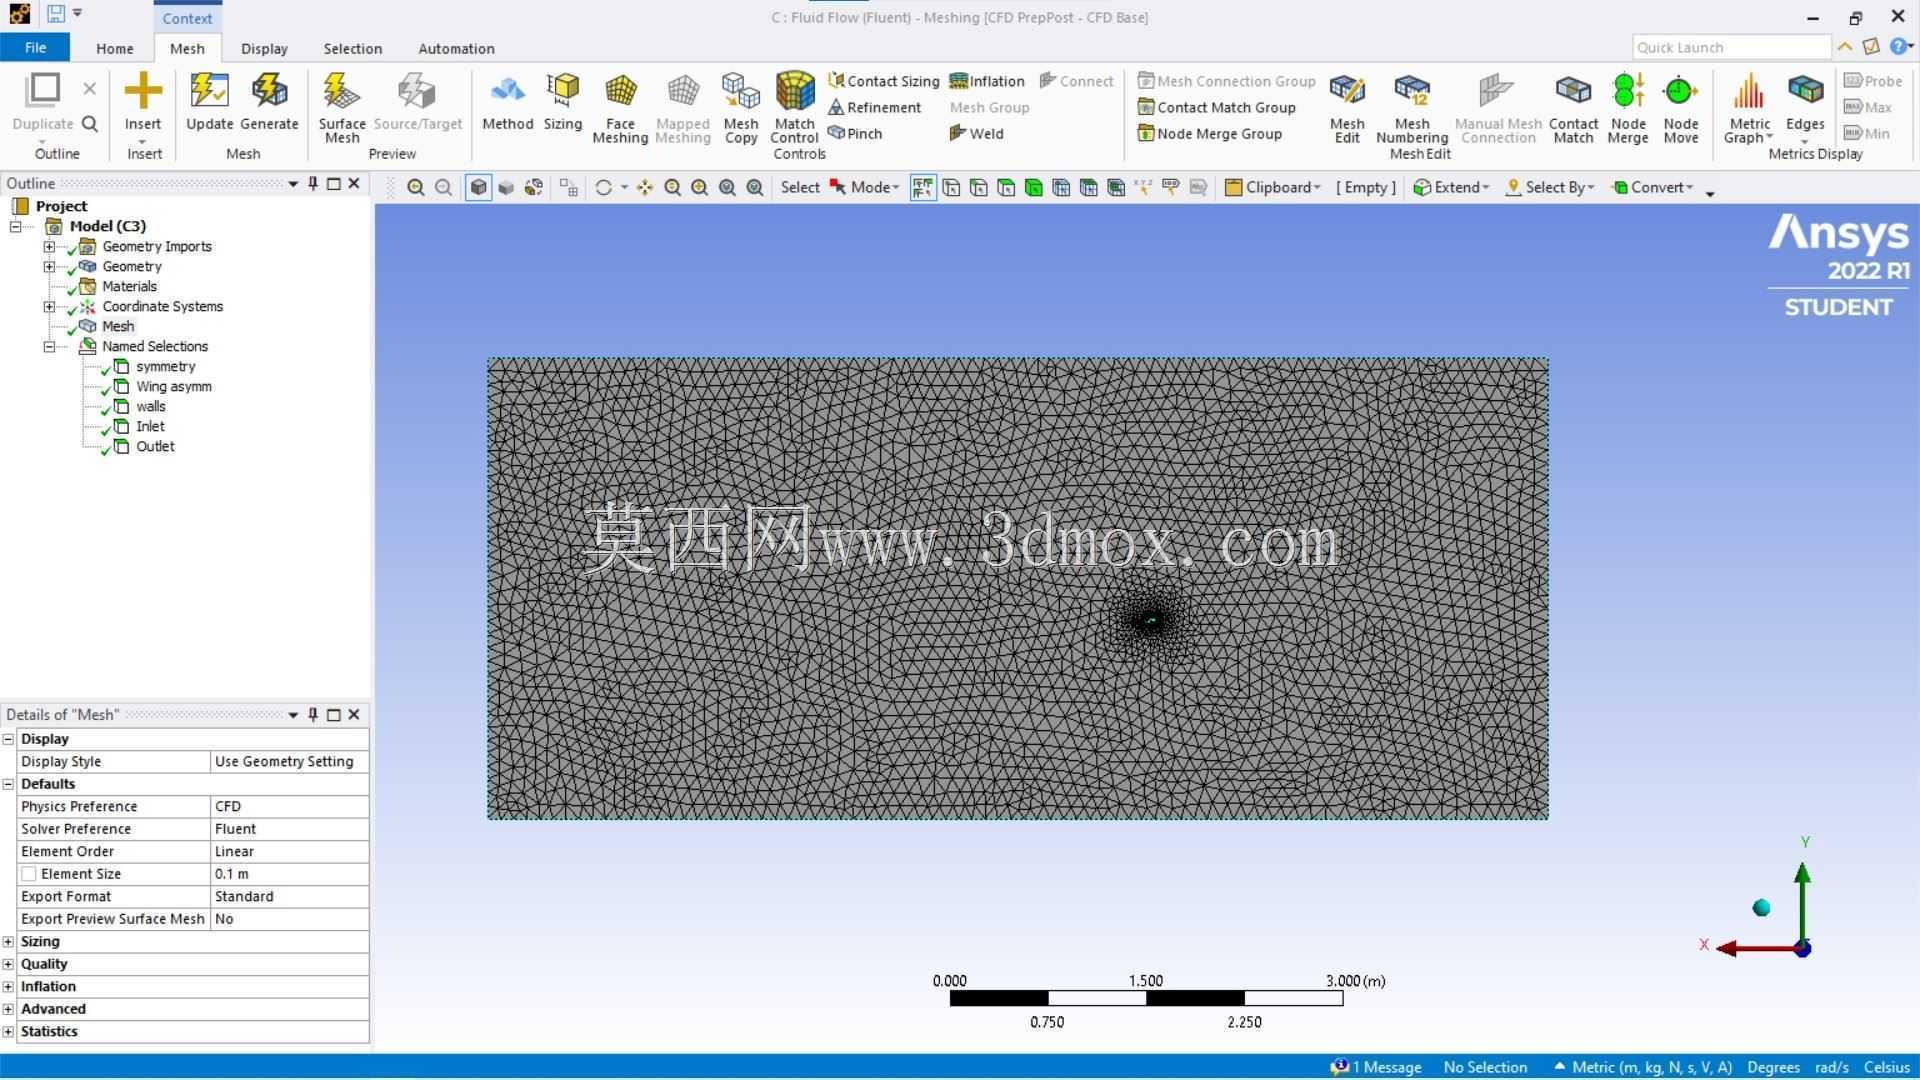Screen dimensions: 1920x1080
Task: Select the Method mesh control
Action: pyautogui.click(x=507, y=102)
